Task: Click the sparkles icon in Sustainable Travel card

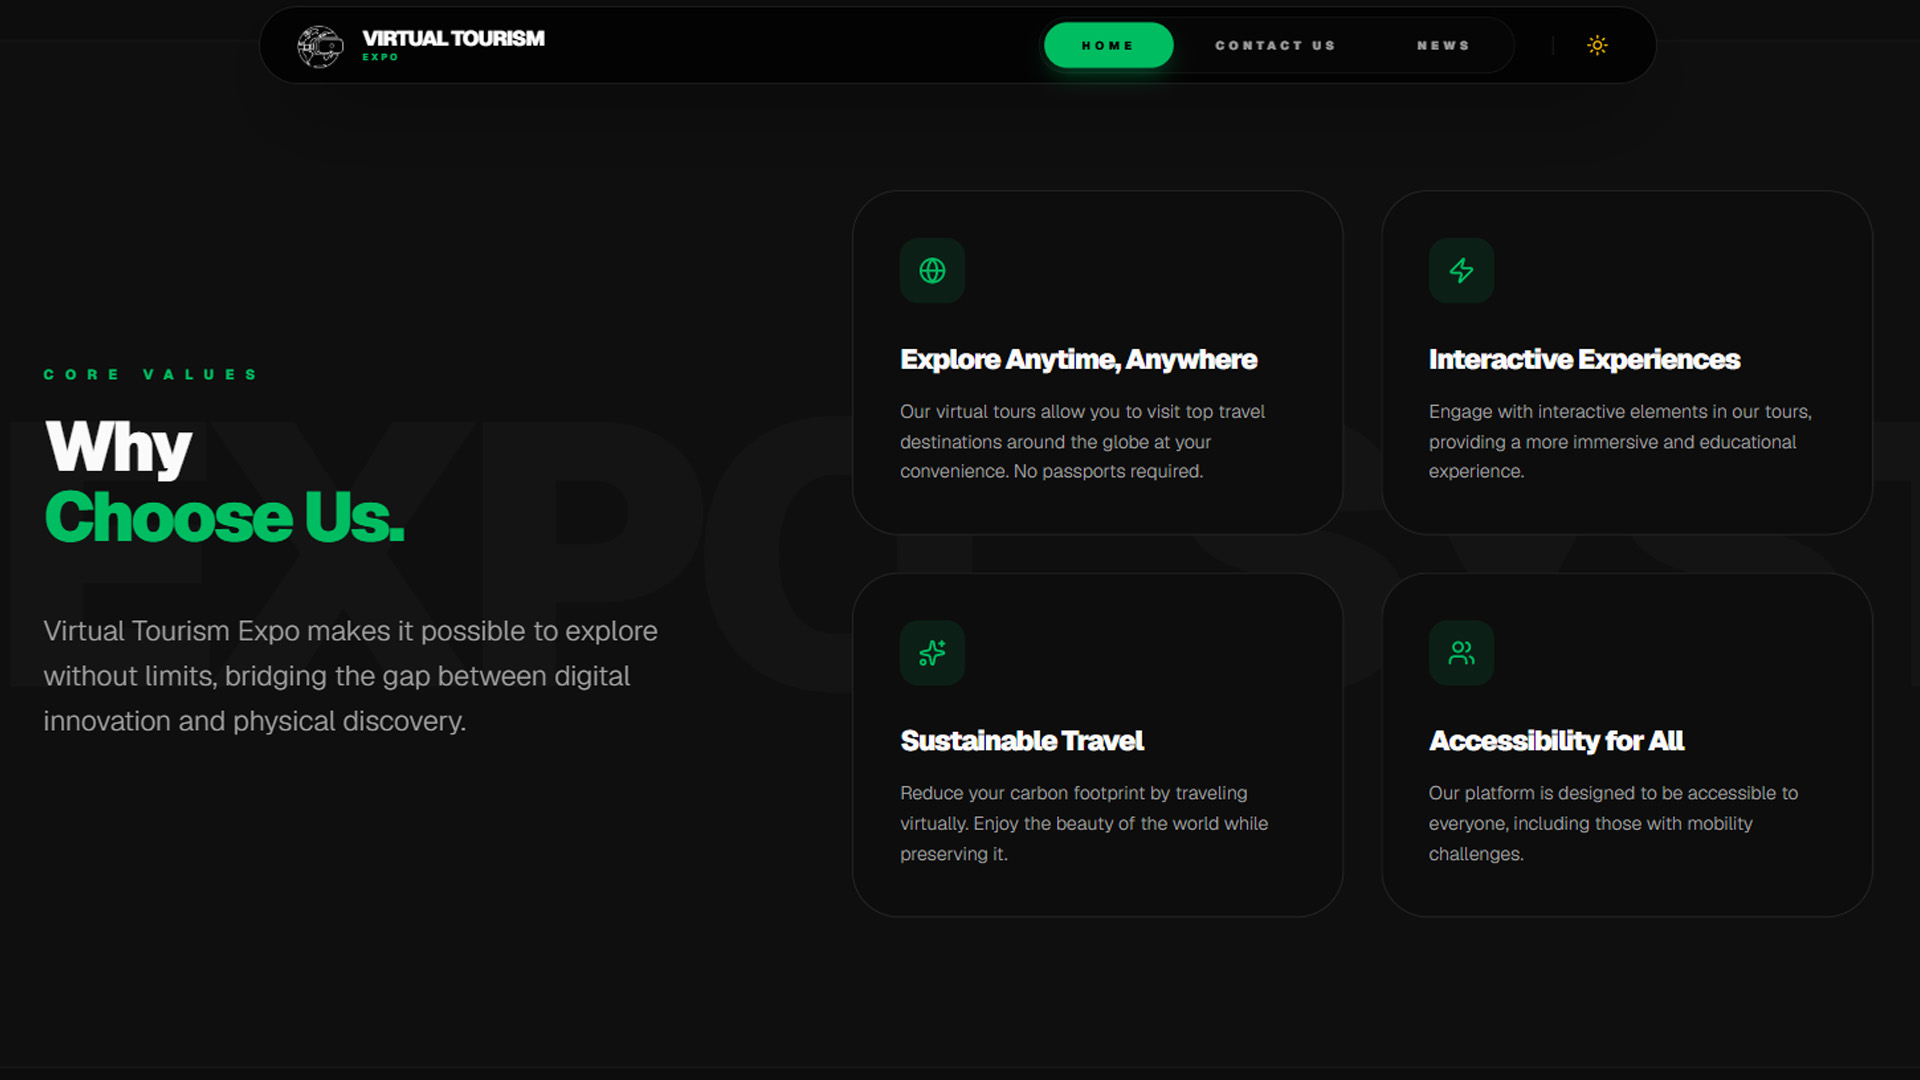Action: pos(932,653)
